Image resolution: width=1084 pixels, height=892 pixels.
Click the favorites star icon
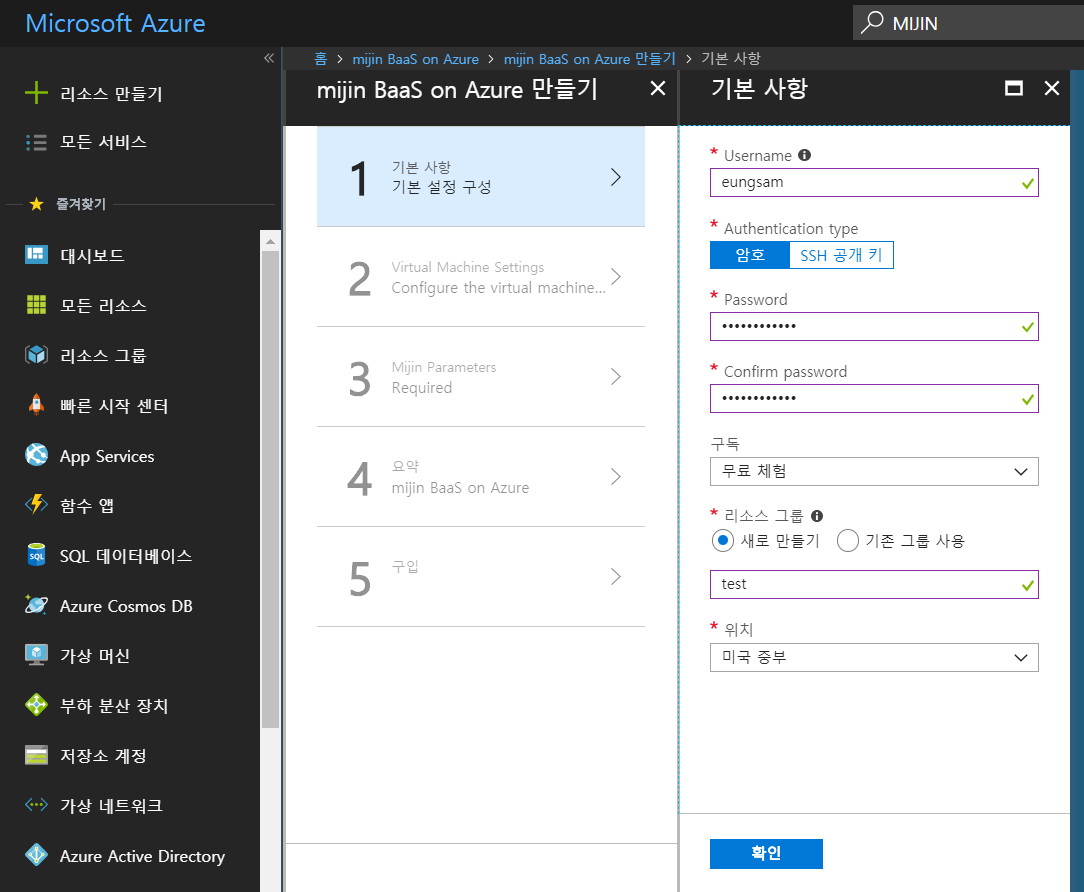coord(36,204)
